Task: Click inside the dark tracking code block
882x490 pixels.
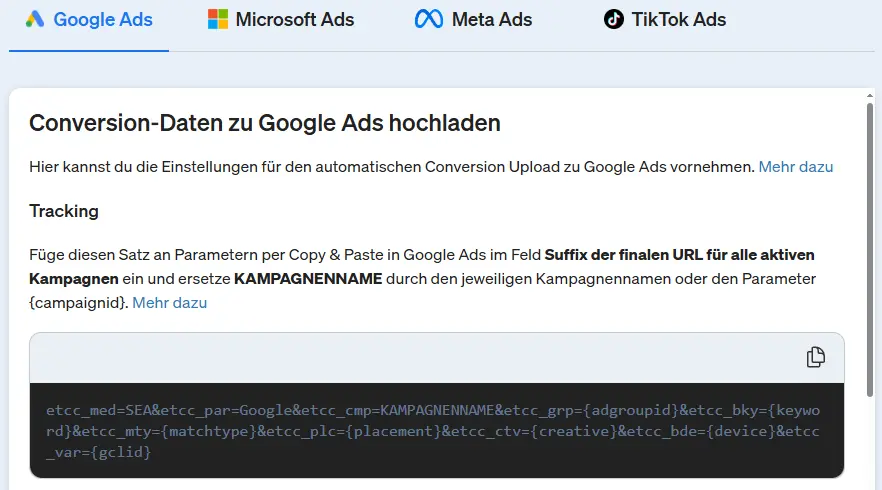Action: (x=437, y=431)
